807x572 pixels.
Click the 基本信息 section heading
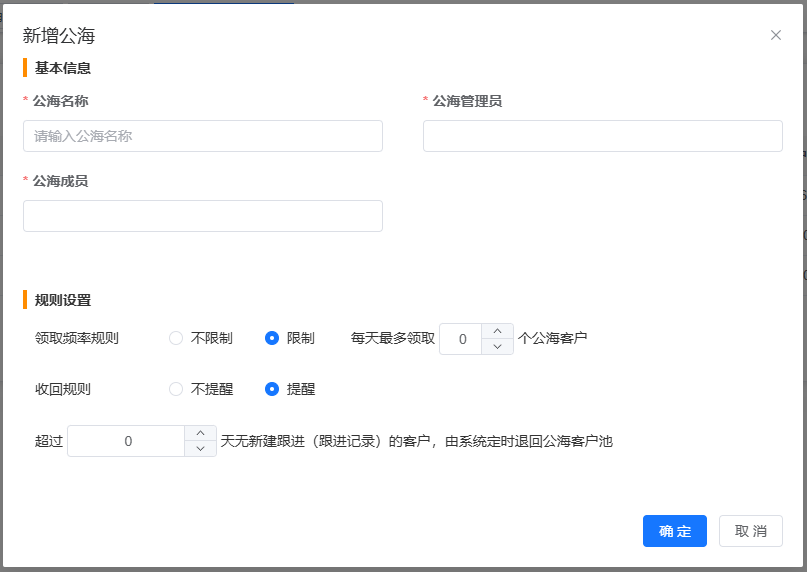coord(63,68)
